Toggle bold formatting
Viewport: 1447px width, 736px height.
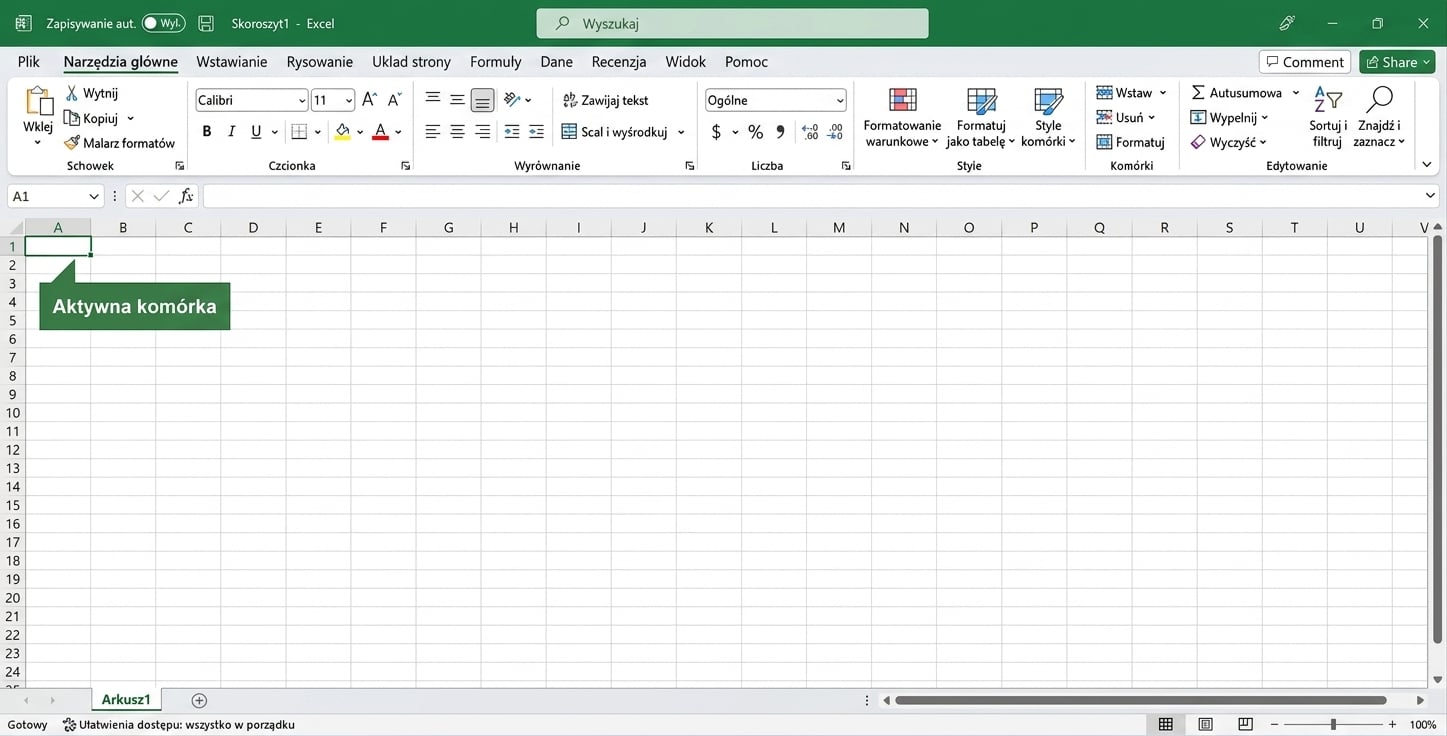pos(207,132)
